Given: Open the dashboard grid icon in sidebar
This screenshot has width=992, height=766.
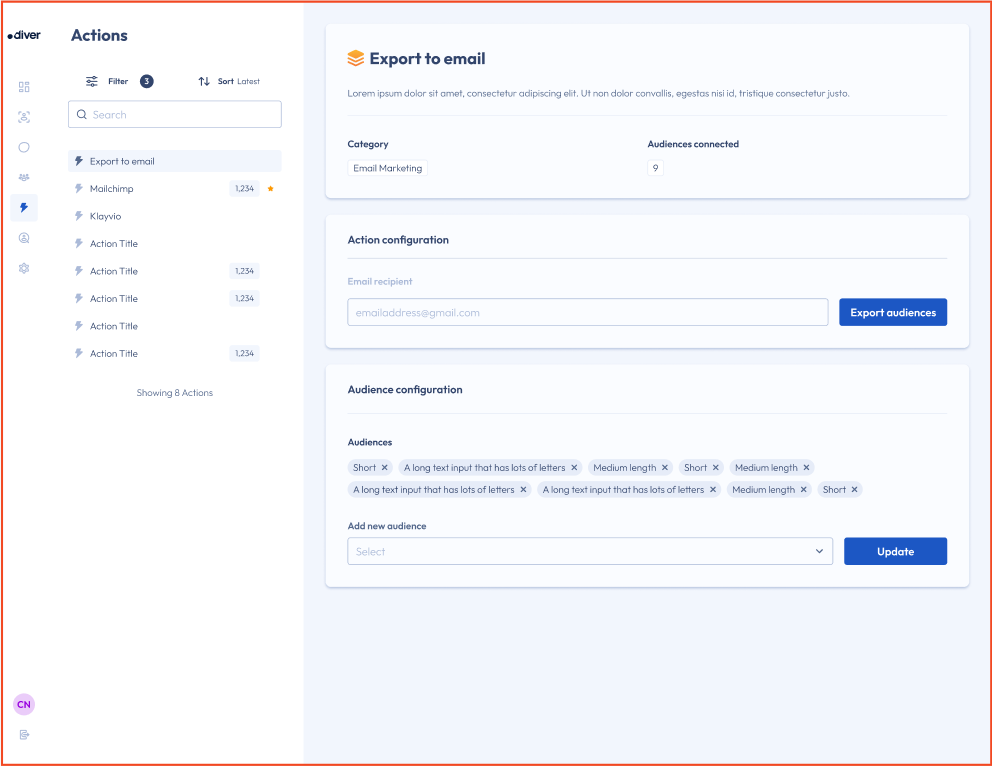Looking at the screenshot, I should pos(24,87).
